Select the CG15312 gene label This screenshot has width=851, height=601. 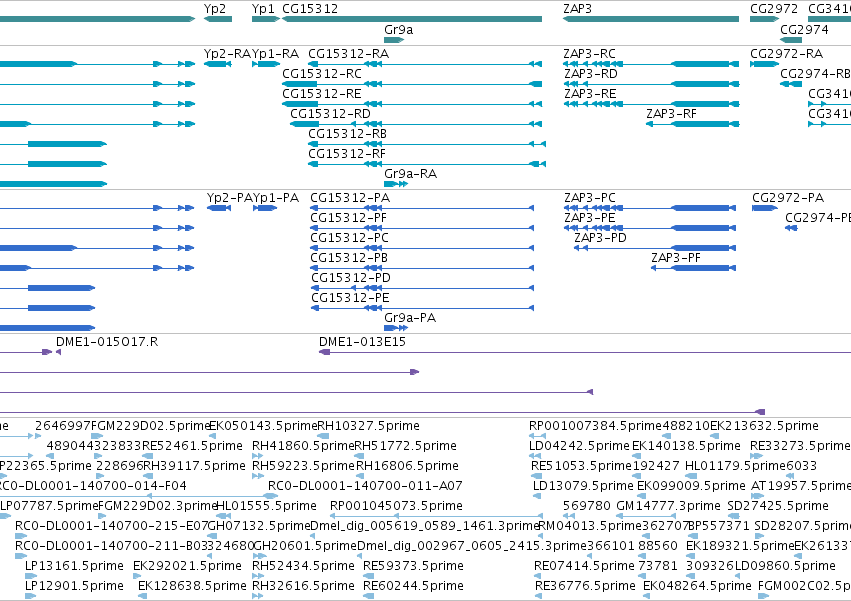[x=310, y=9]
